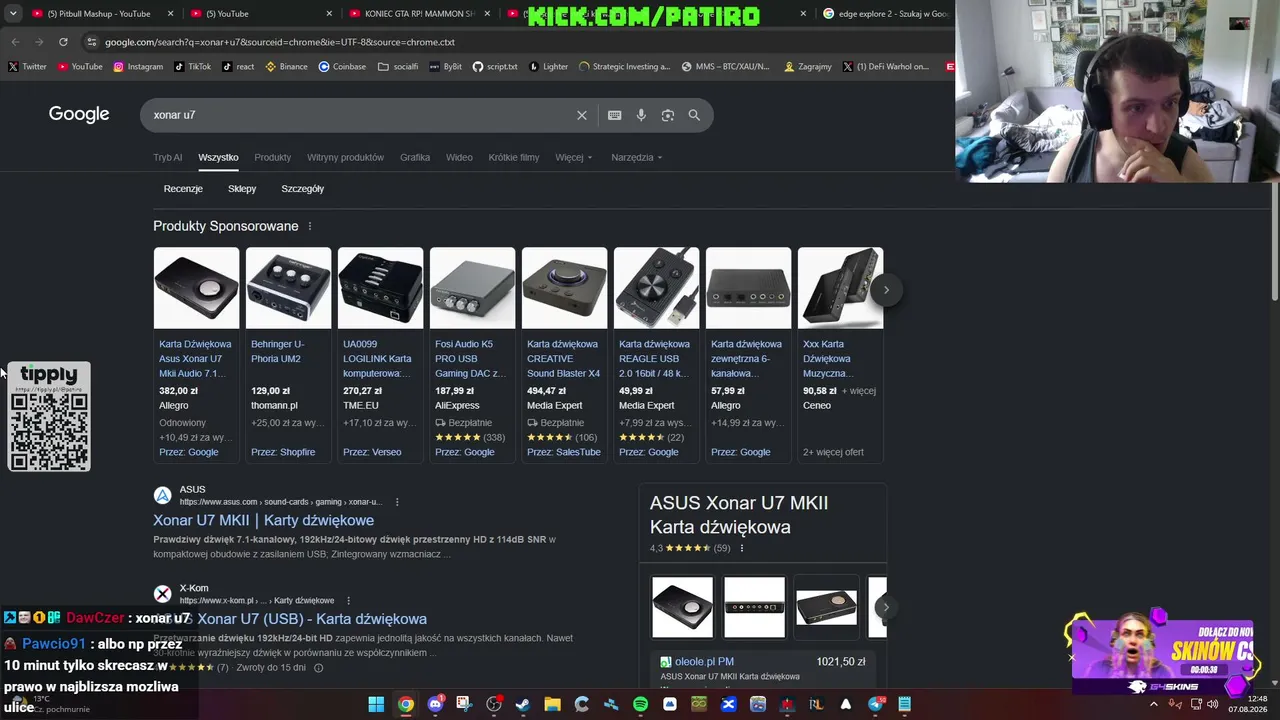
Task: Open more options for the X-Kom result
Action: pos(349,601)
